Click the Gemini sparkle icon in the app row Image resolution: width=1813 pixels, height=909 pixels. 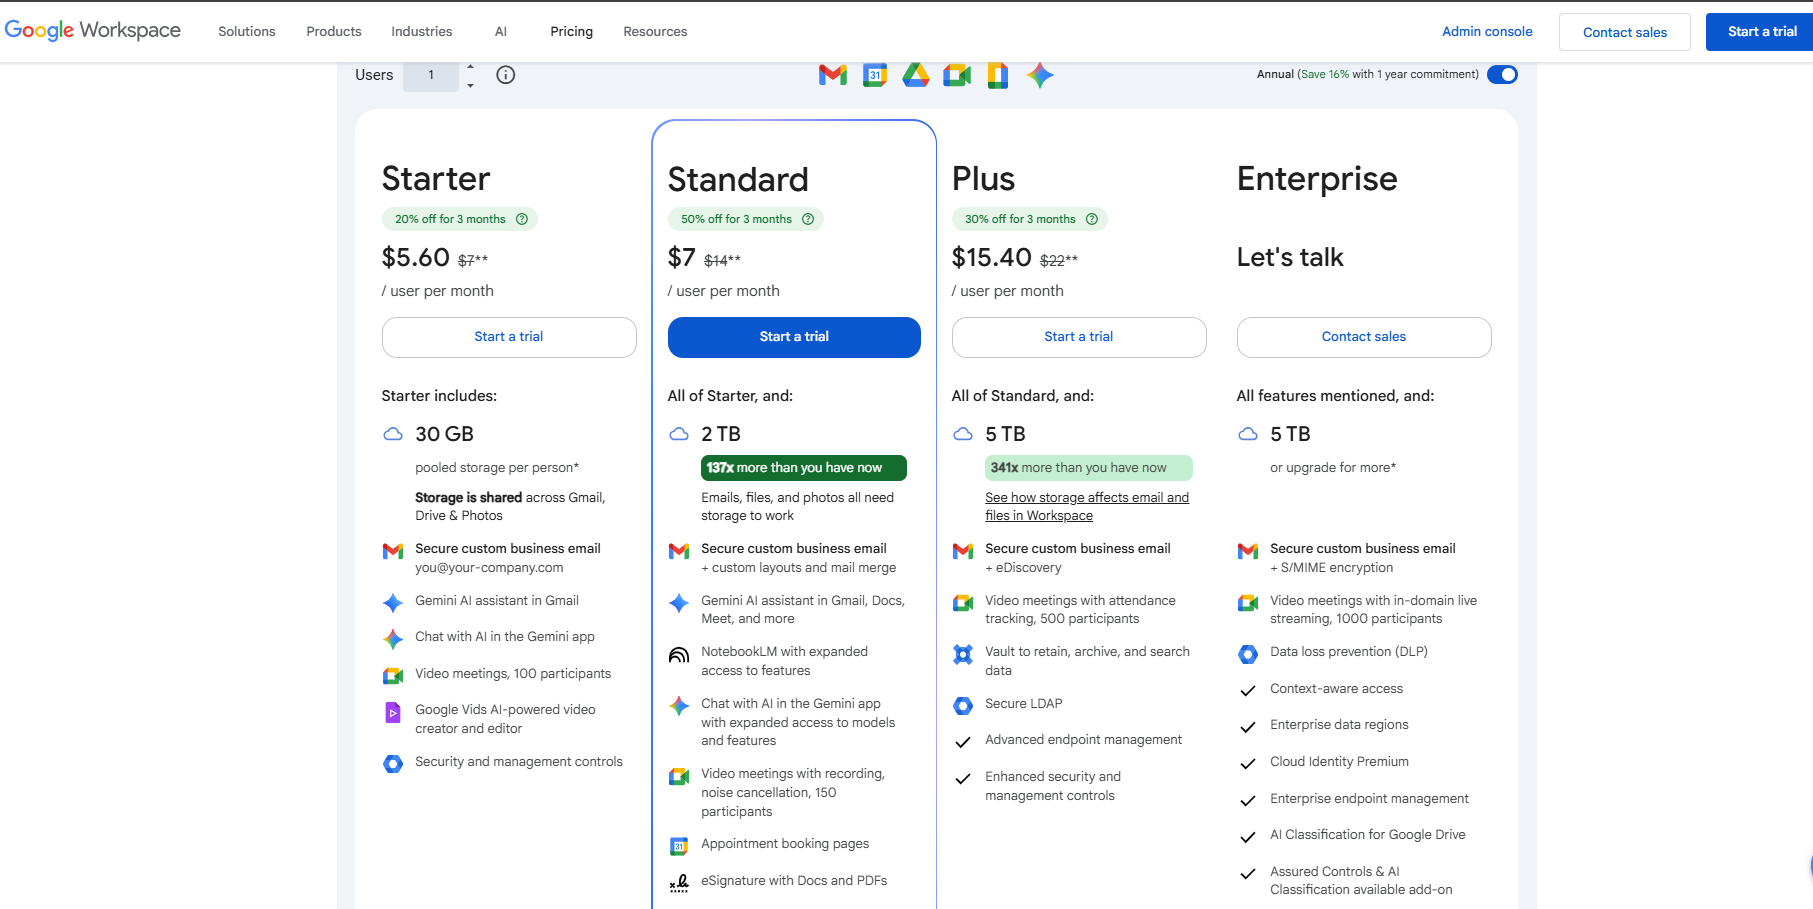pos(1039,74)
